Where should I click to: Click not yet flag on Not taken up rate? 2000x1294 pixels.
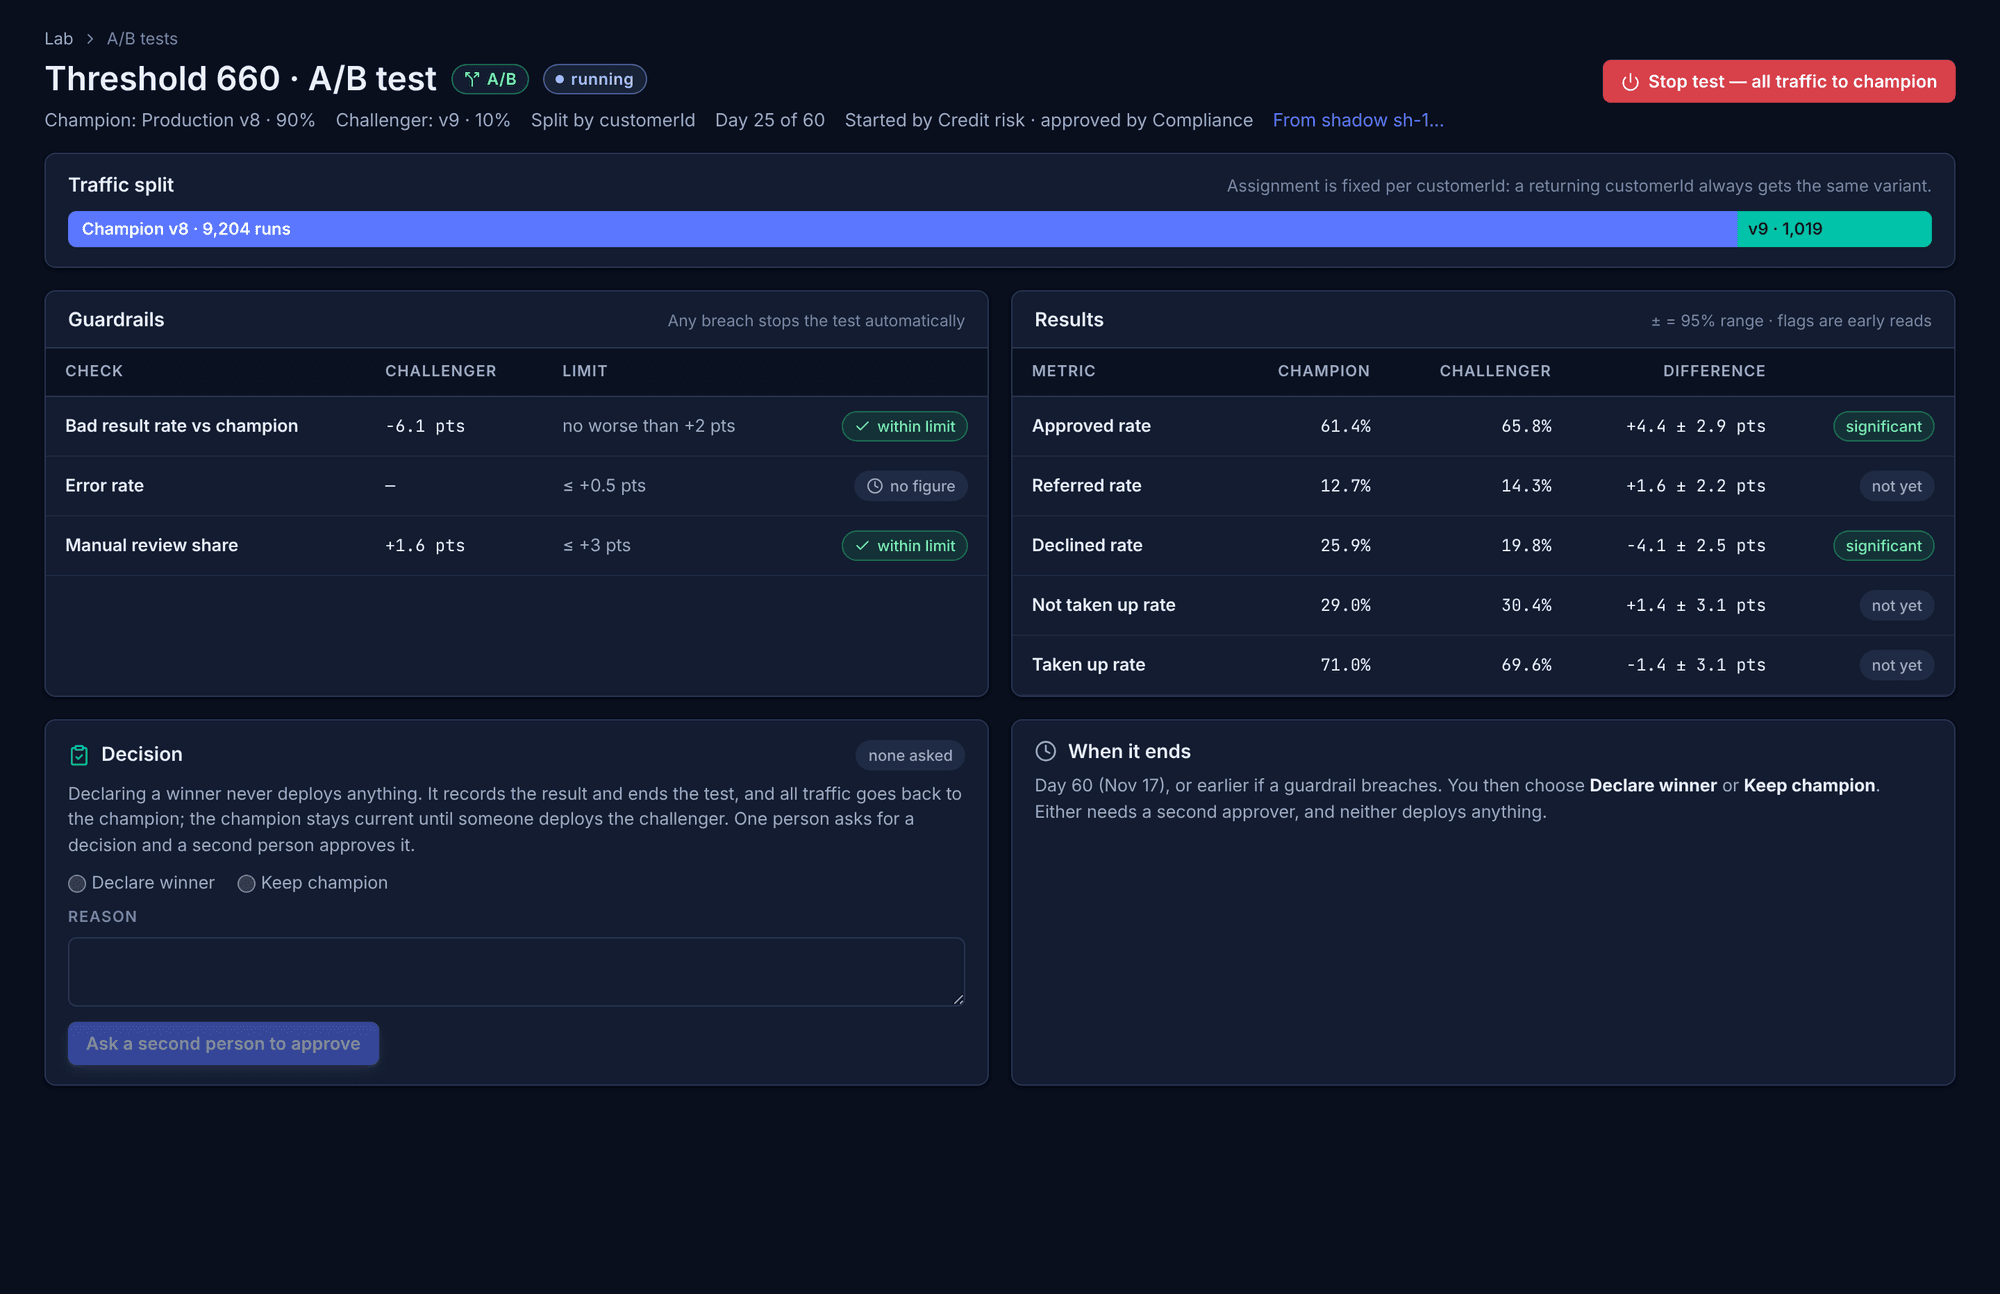pyautogui.click(x=1897, y=606)
